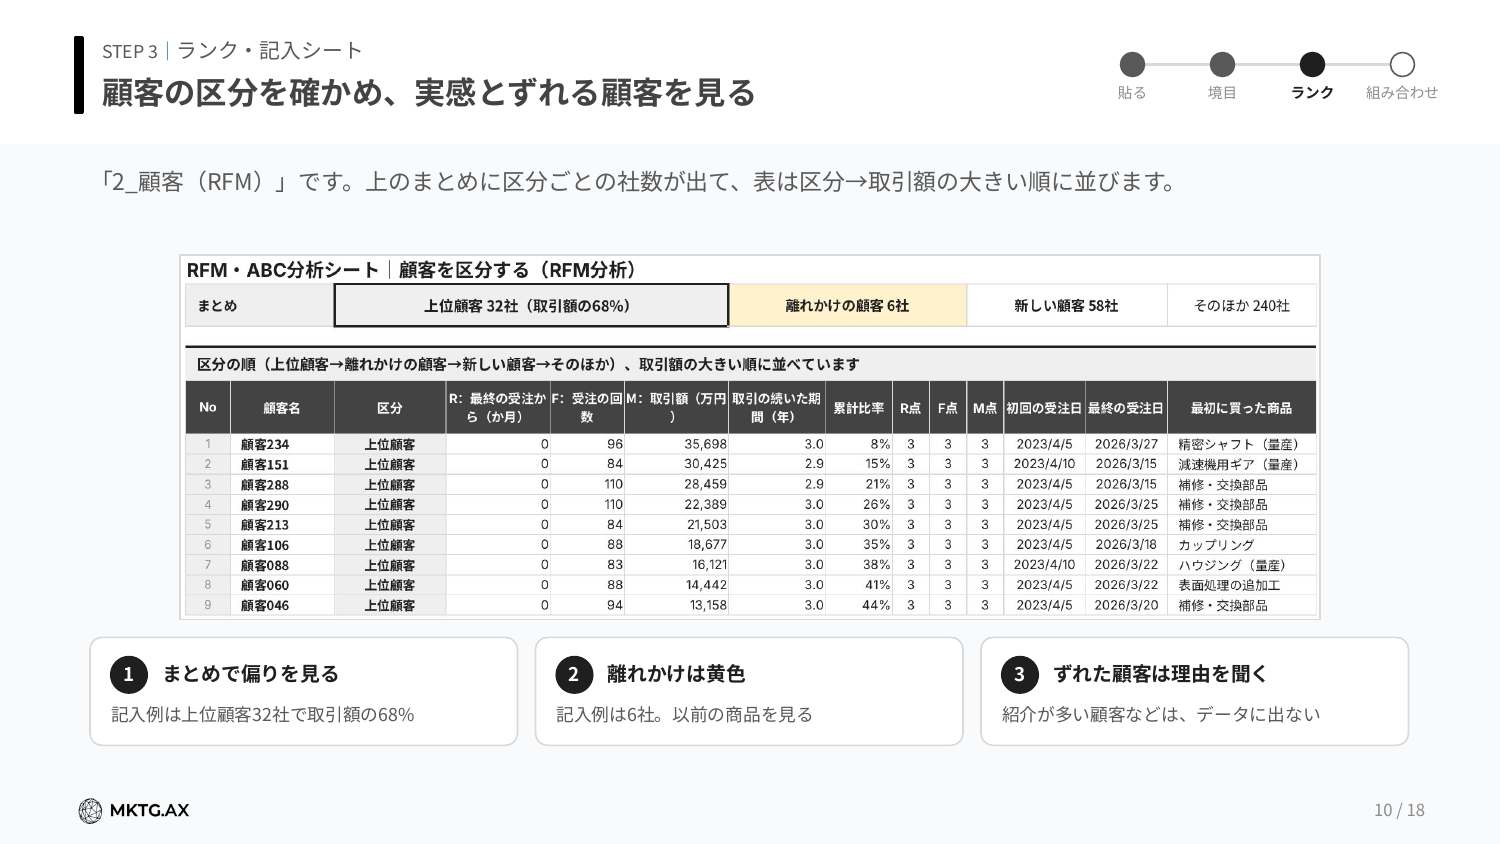The image size is (1500, 844).
Task: Click the 顧客名 column header
Action: coord(282,408)
